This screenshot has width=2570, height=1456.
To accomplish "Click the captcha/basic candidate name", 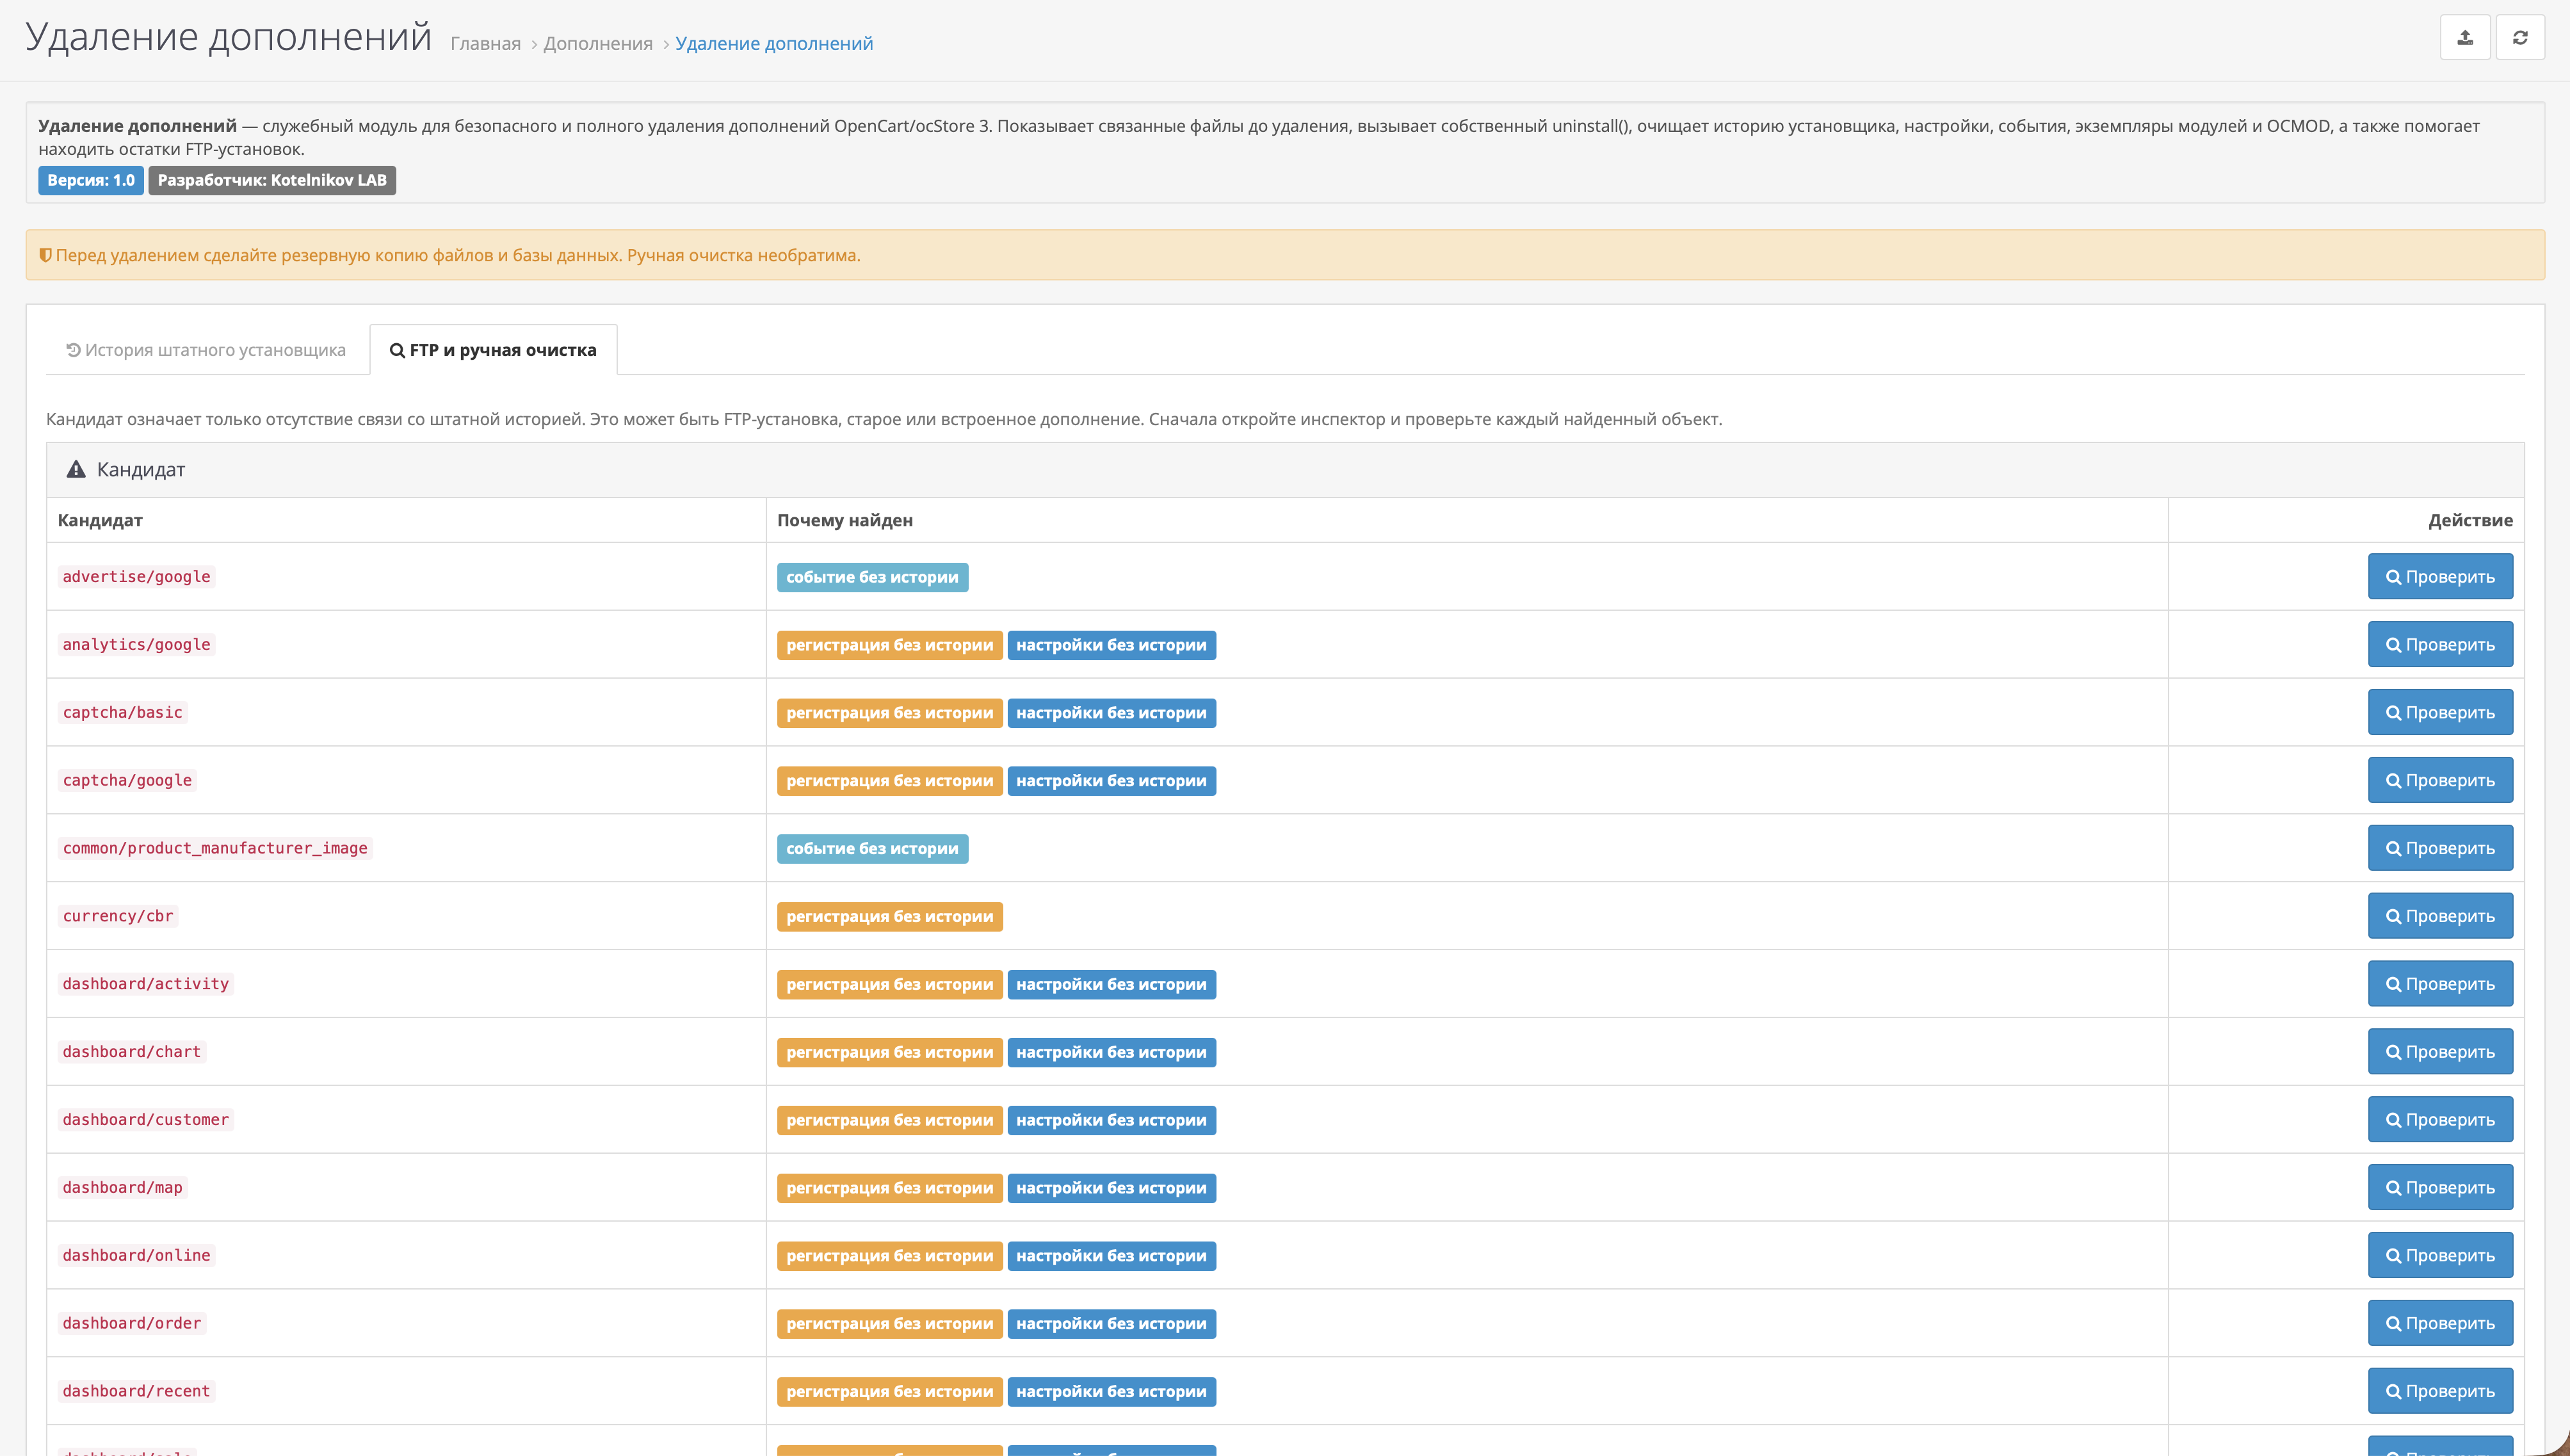I will (x=122, y=713).
